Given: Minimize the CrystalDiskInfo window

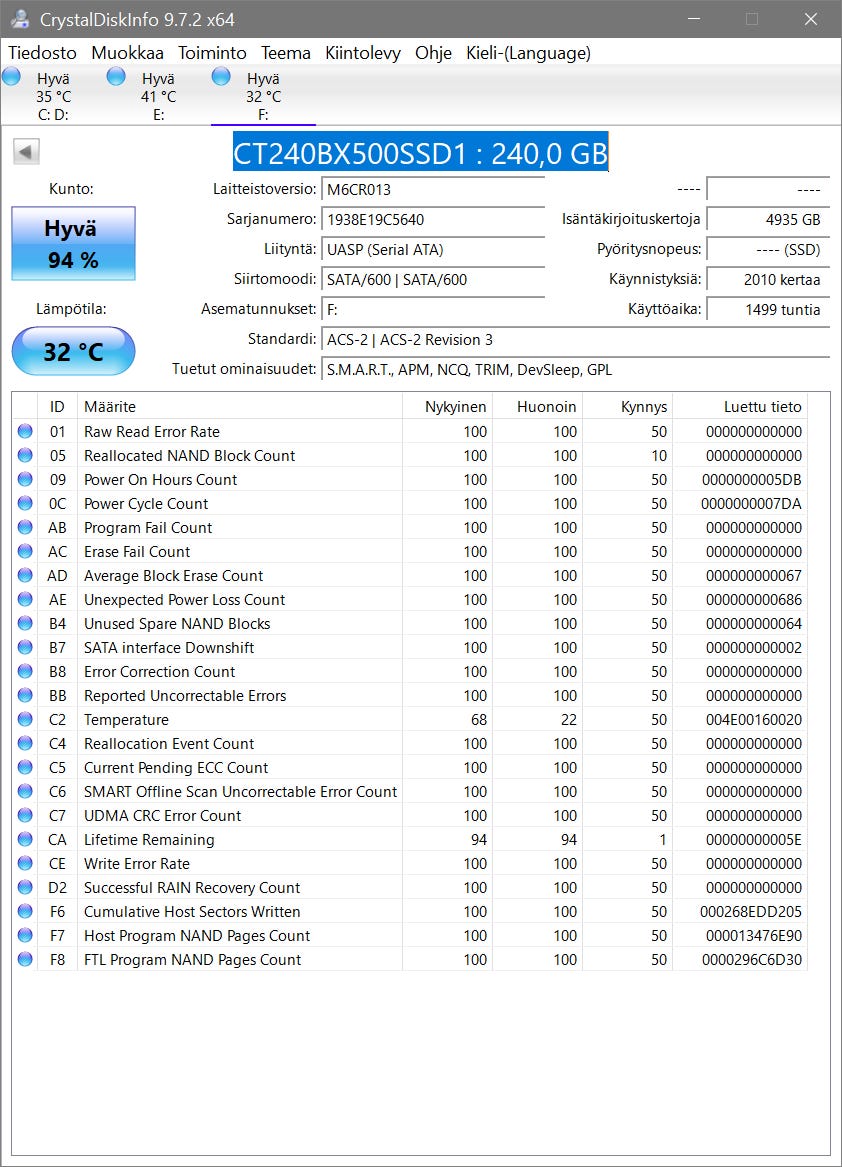Looking at the screenshot, I should [x=694, y=19].
